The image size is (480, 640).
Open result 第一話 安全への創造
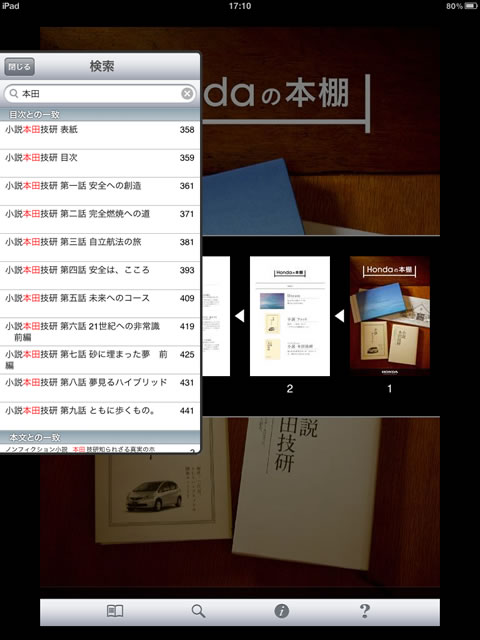100,191
